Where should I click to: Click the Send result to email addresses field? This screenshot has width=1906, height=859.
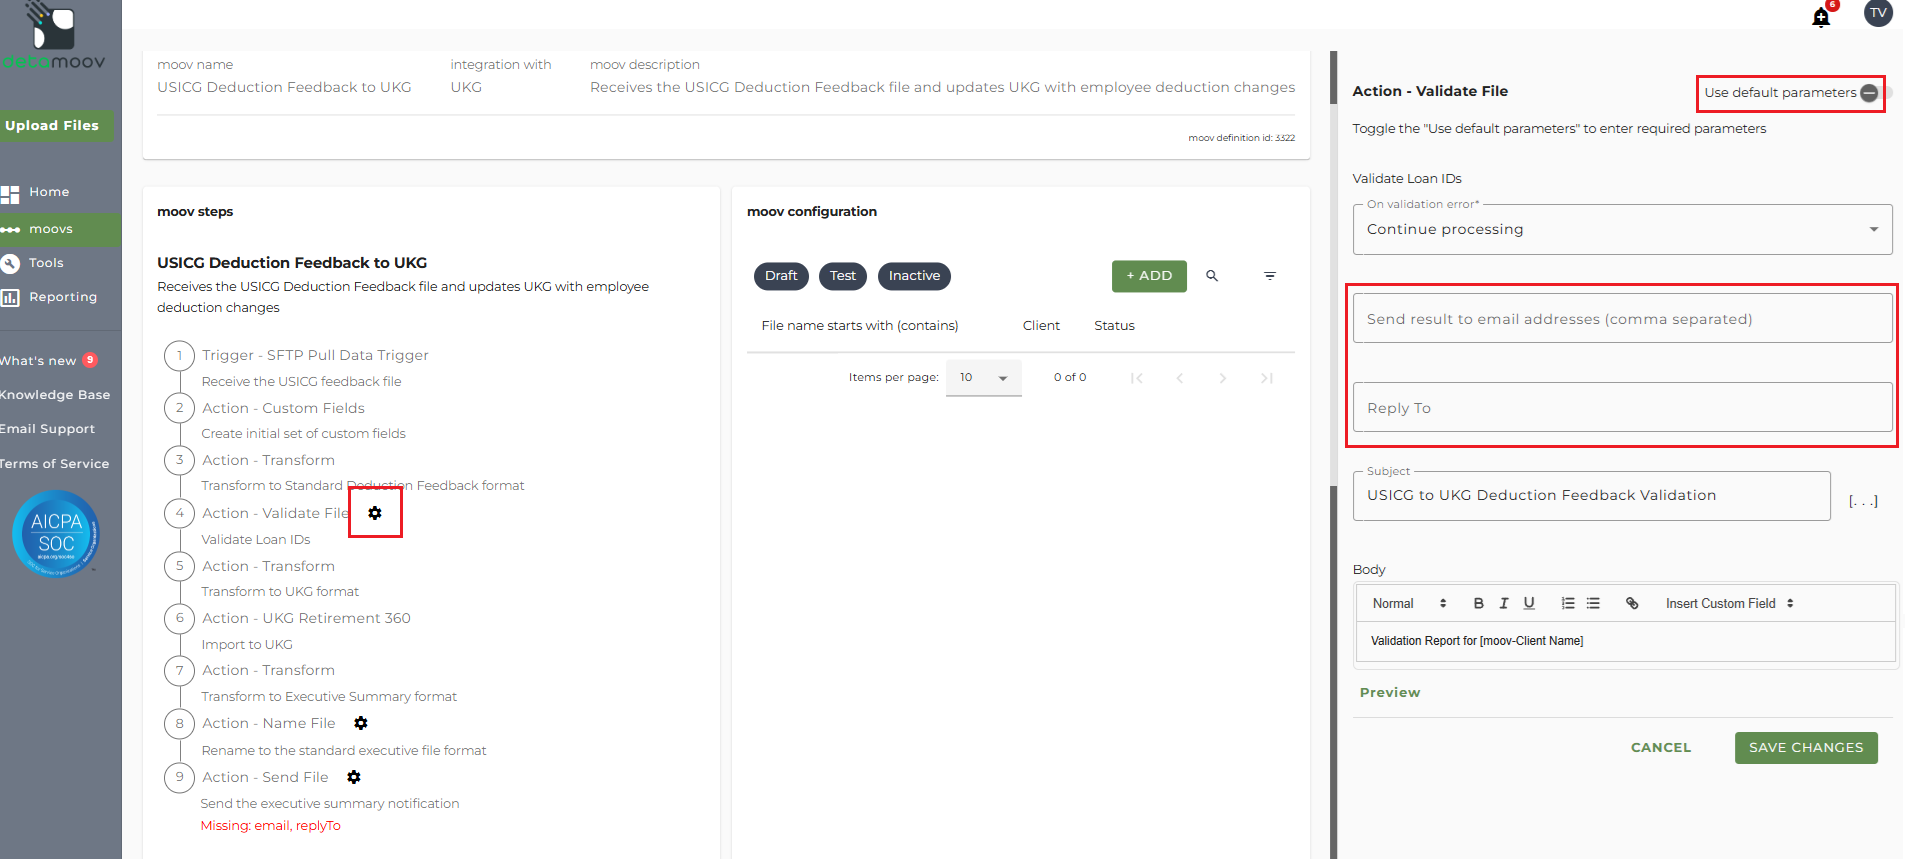(1622, 319)
